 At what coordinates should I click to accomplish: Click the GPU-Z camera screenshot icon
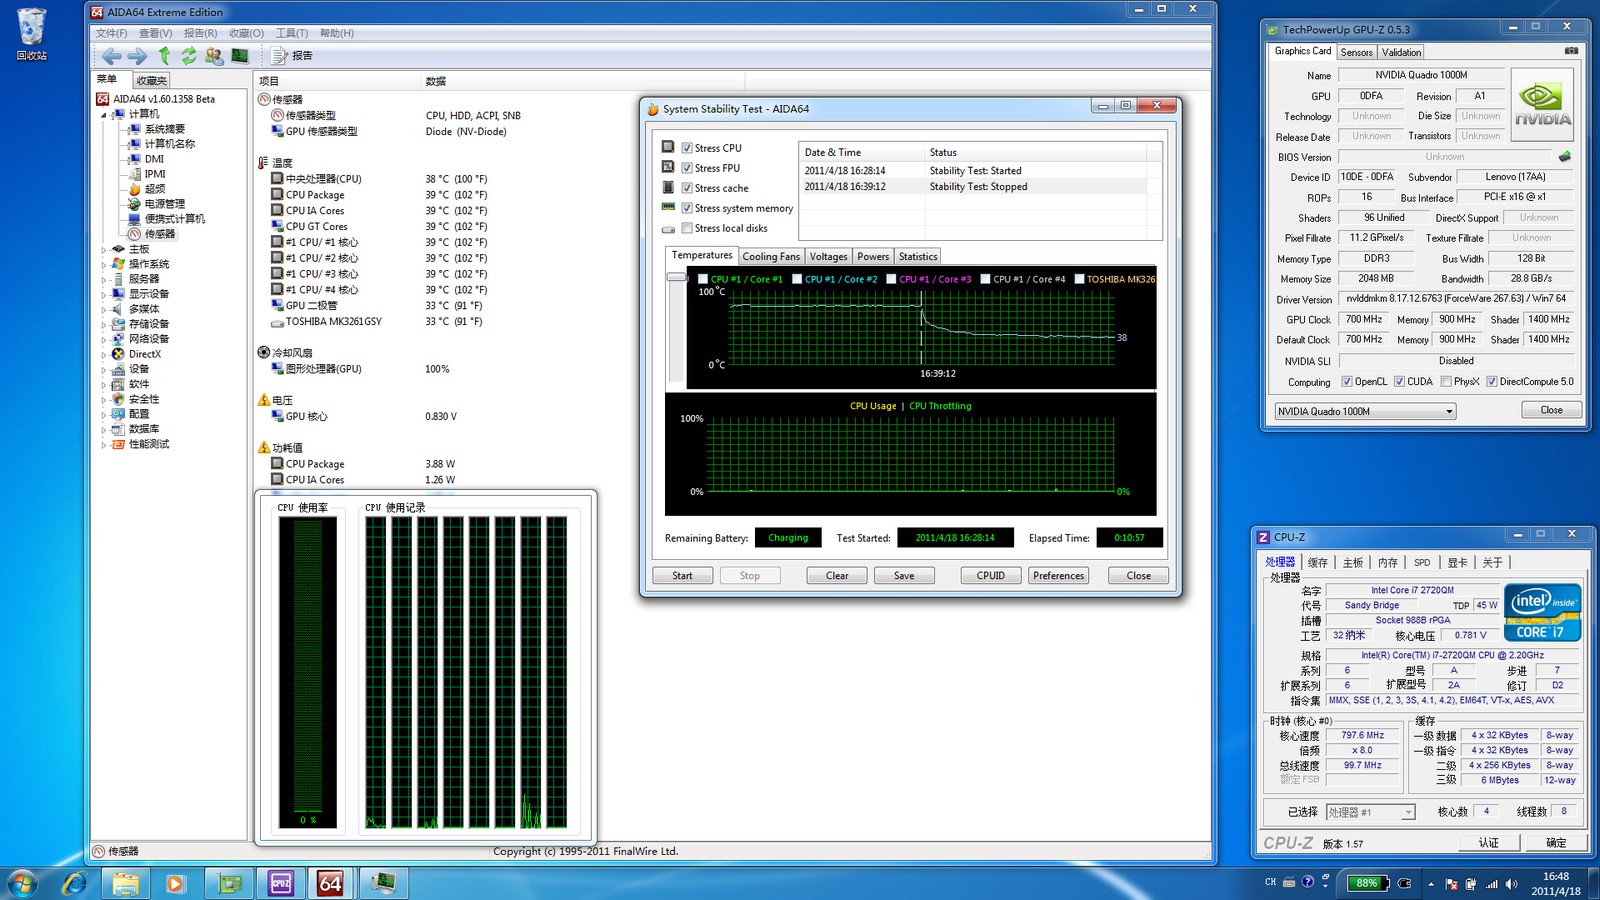pyautogui.click(x=1571, y=50)
